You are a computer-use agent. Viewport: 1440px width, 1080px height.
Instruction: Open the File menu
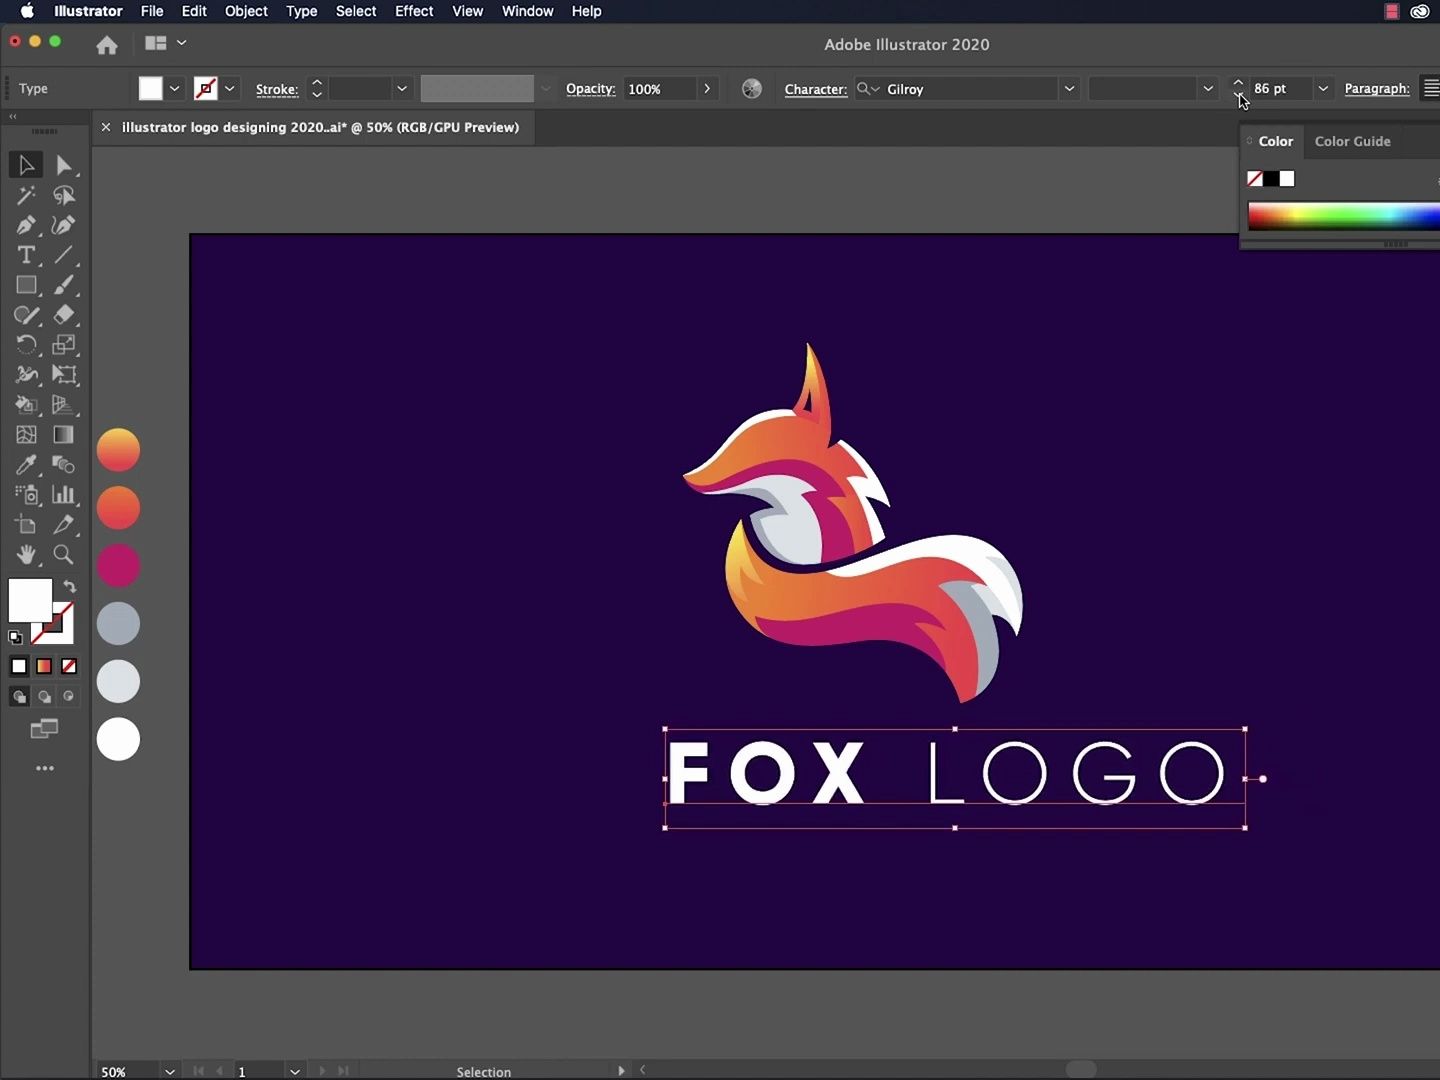coord(152,11)
